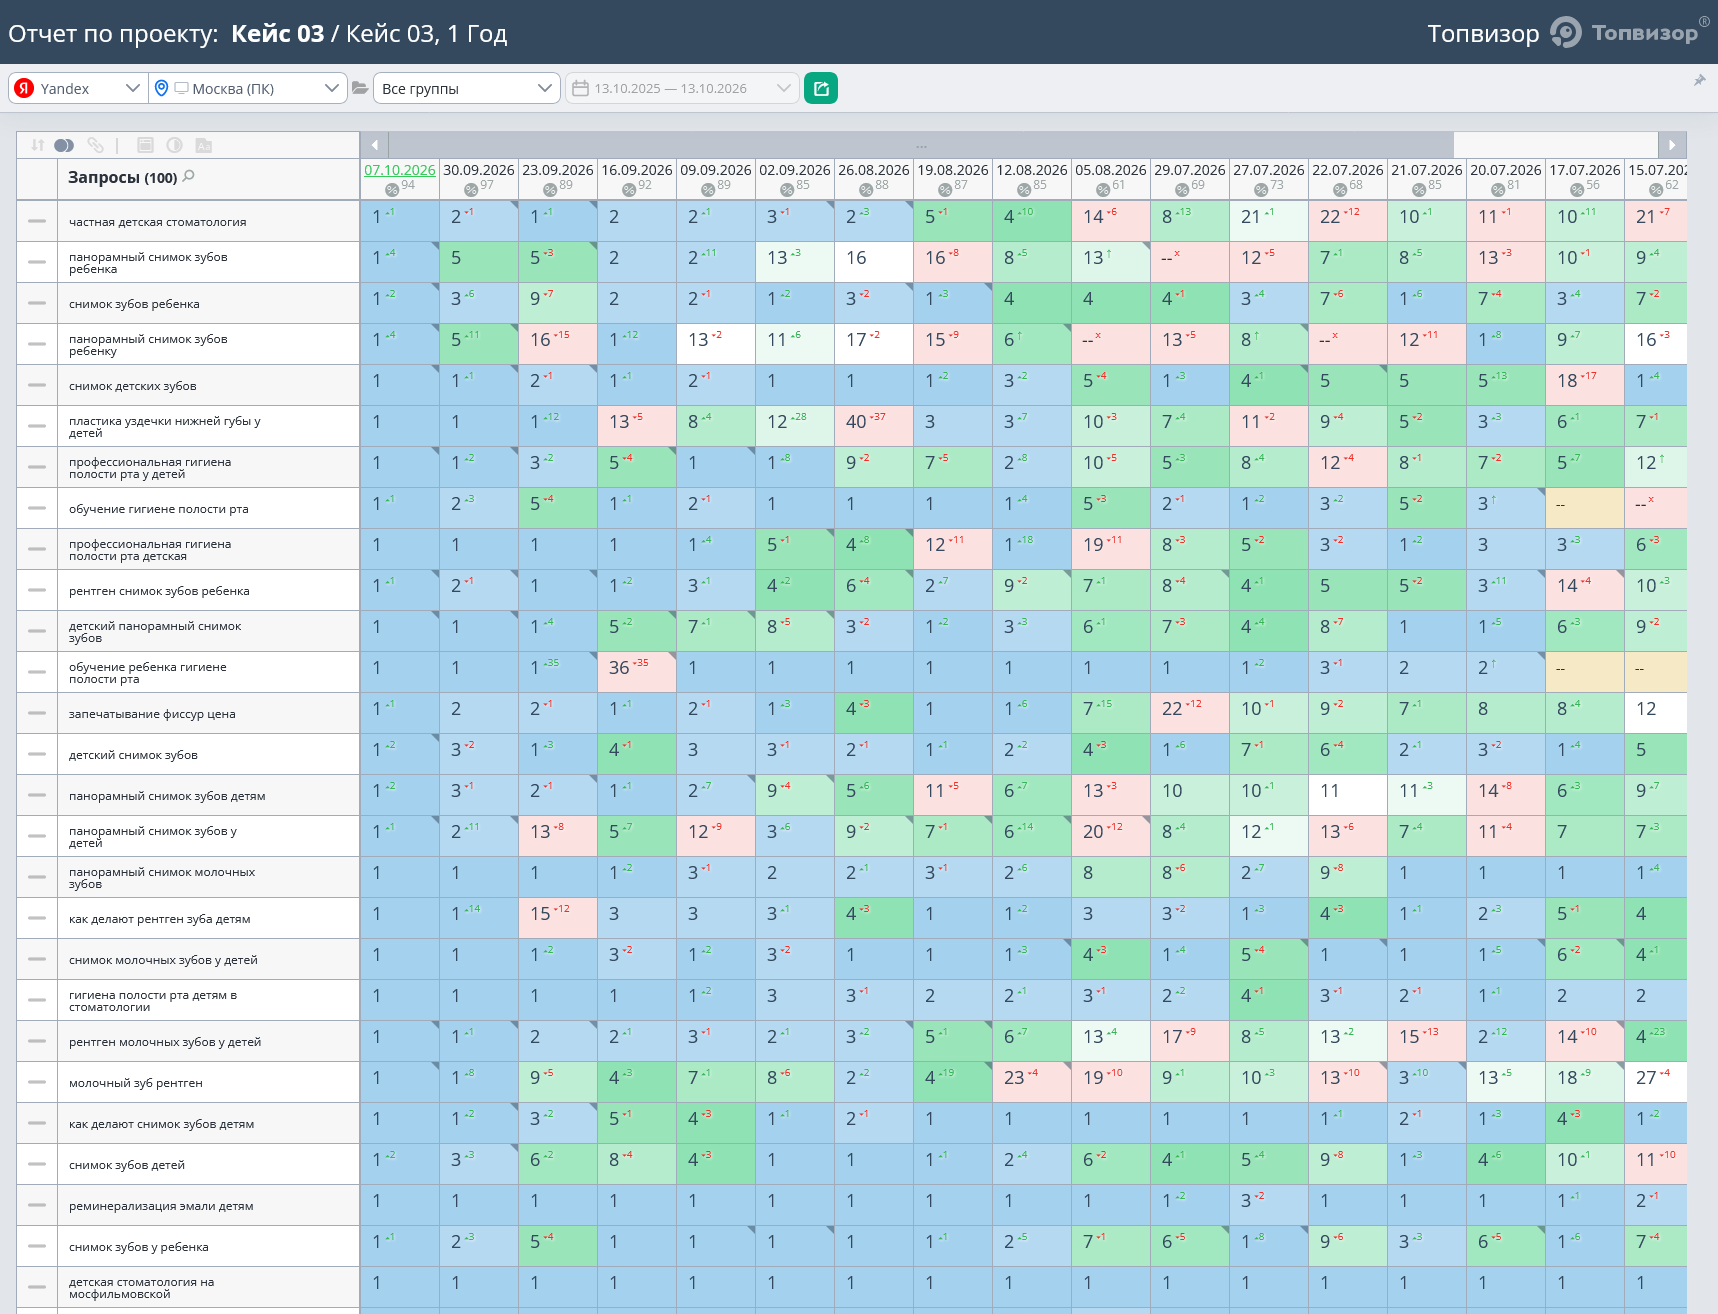1718x1314 pixels.
Task: Click query 'частная детская стоматология'
Action: point(157,222)
